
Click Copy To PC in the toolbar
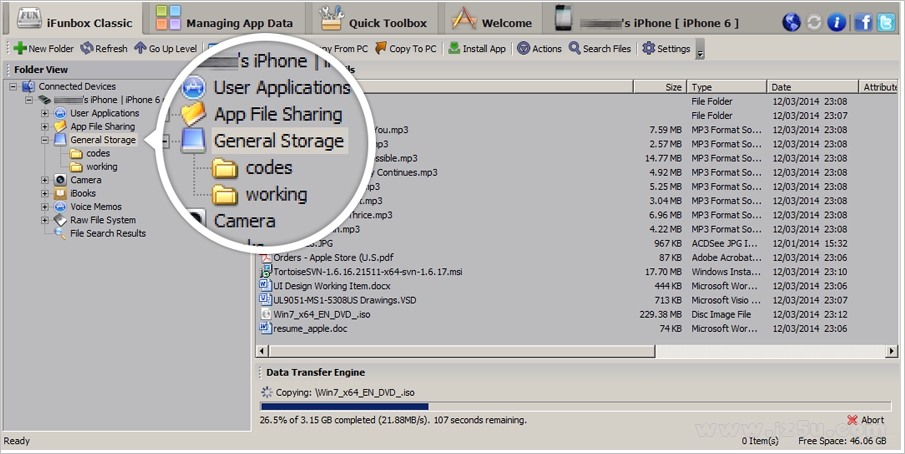pyautogui.click(x=406, y=48)
